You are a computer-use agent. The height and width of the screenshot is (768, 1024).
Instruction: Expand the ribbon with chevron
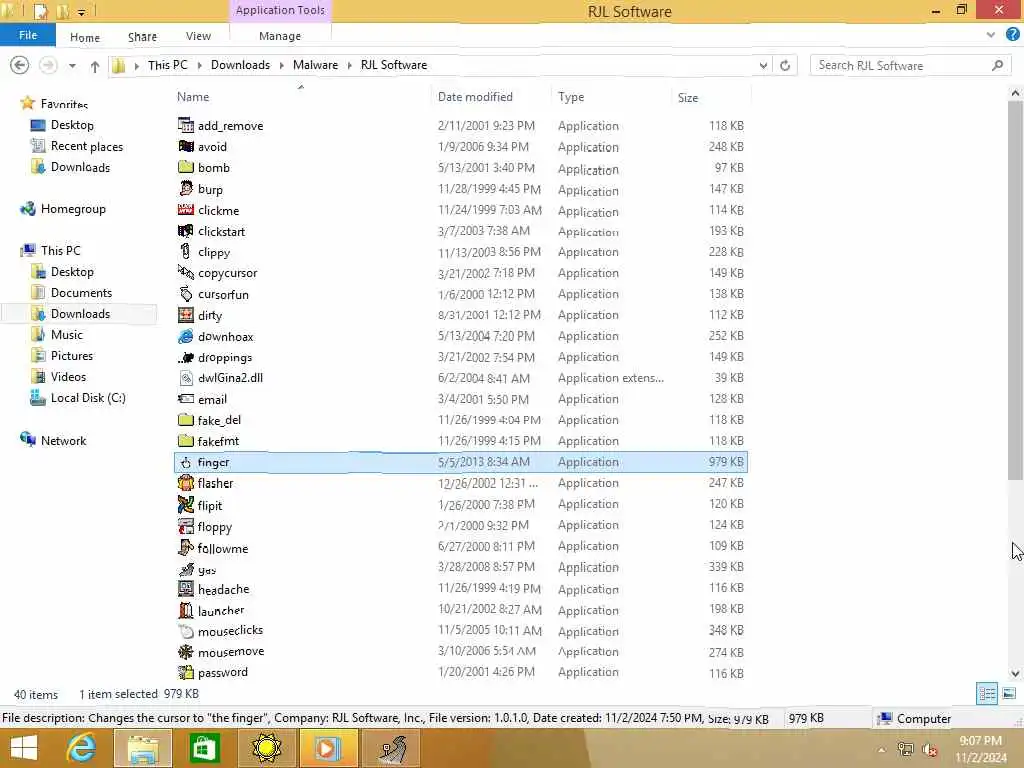991,35
